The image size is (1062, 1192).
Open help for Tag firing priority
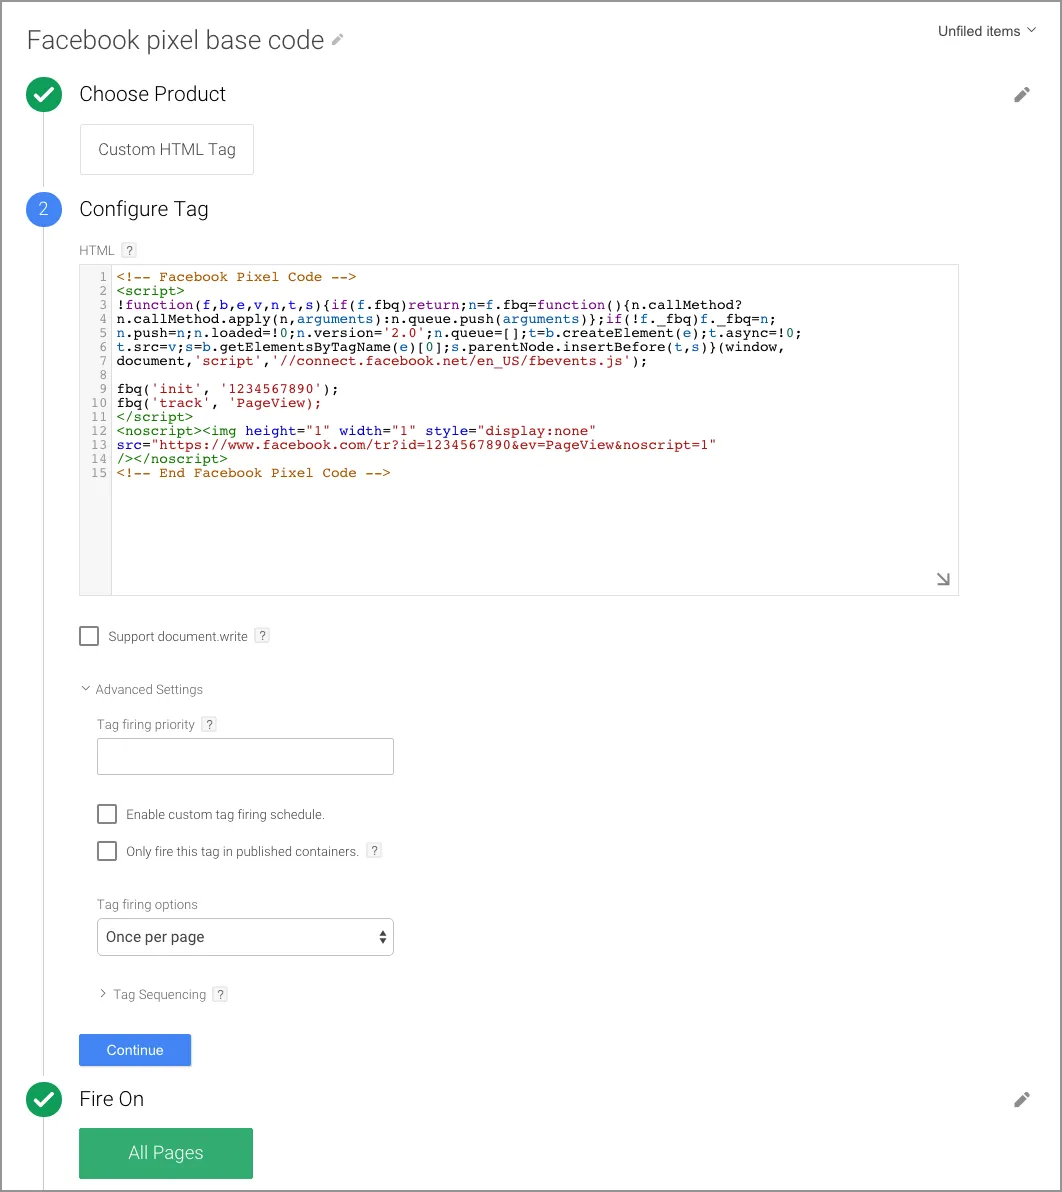pos(209,724)
